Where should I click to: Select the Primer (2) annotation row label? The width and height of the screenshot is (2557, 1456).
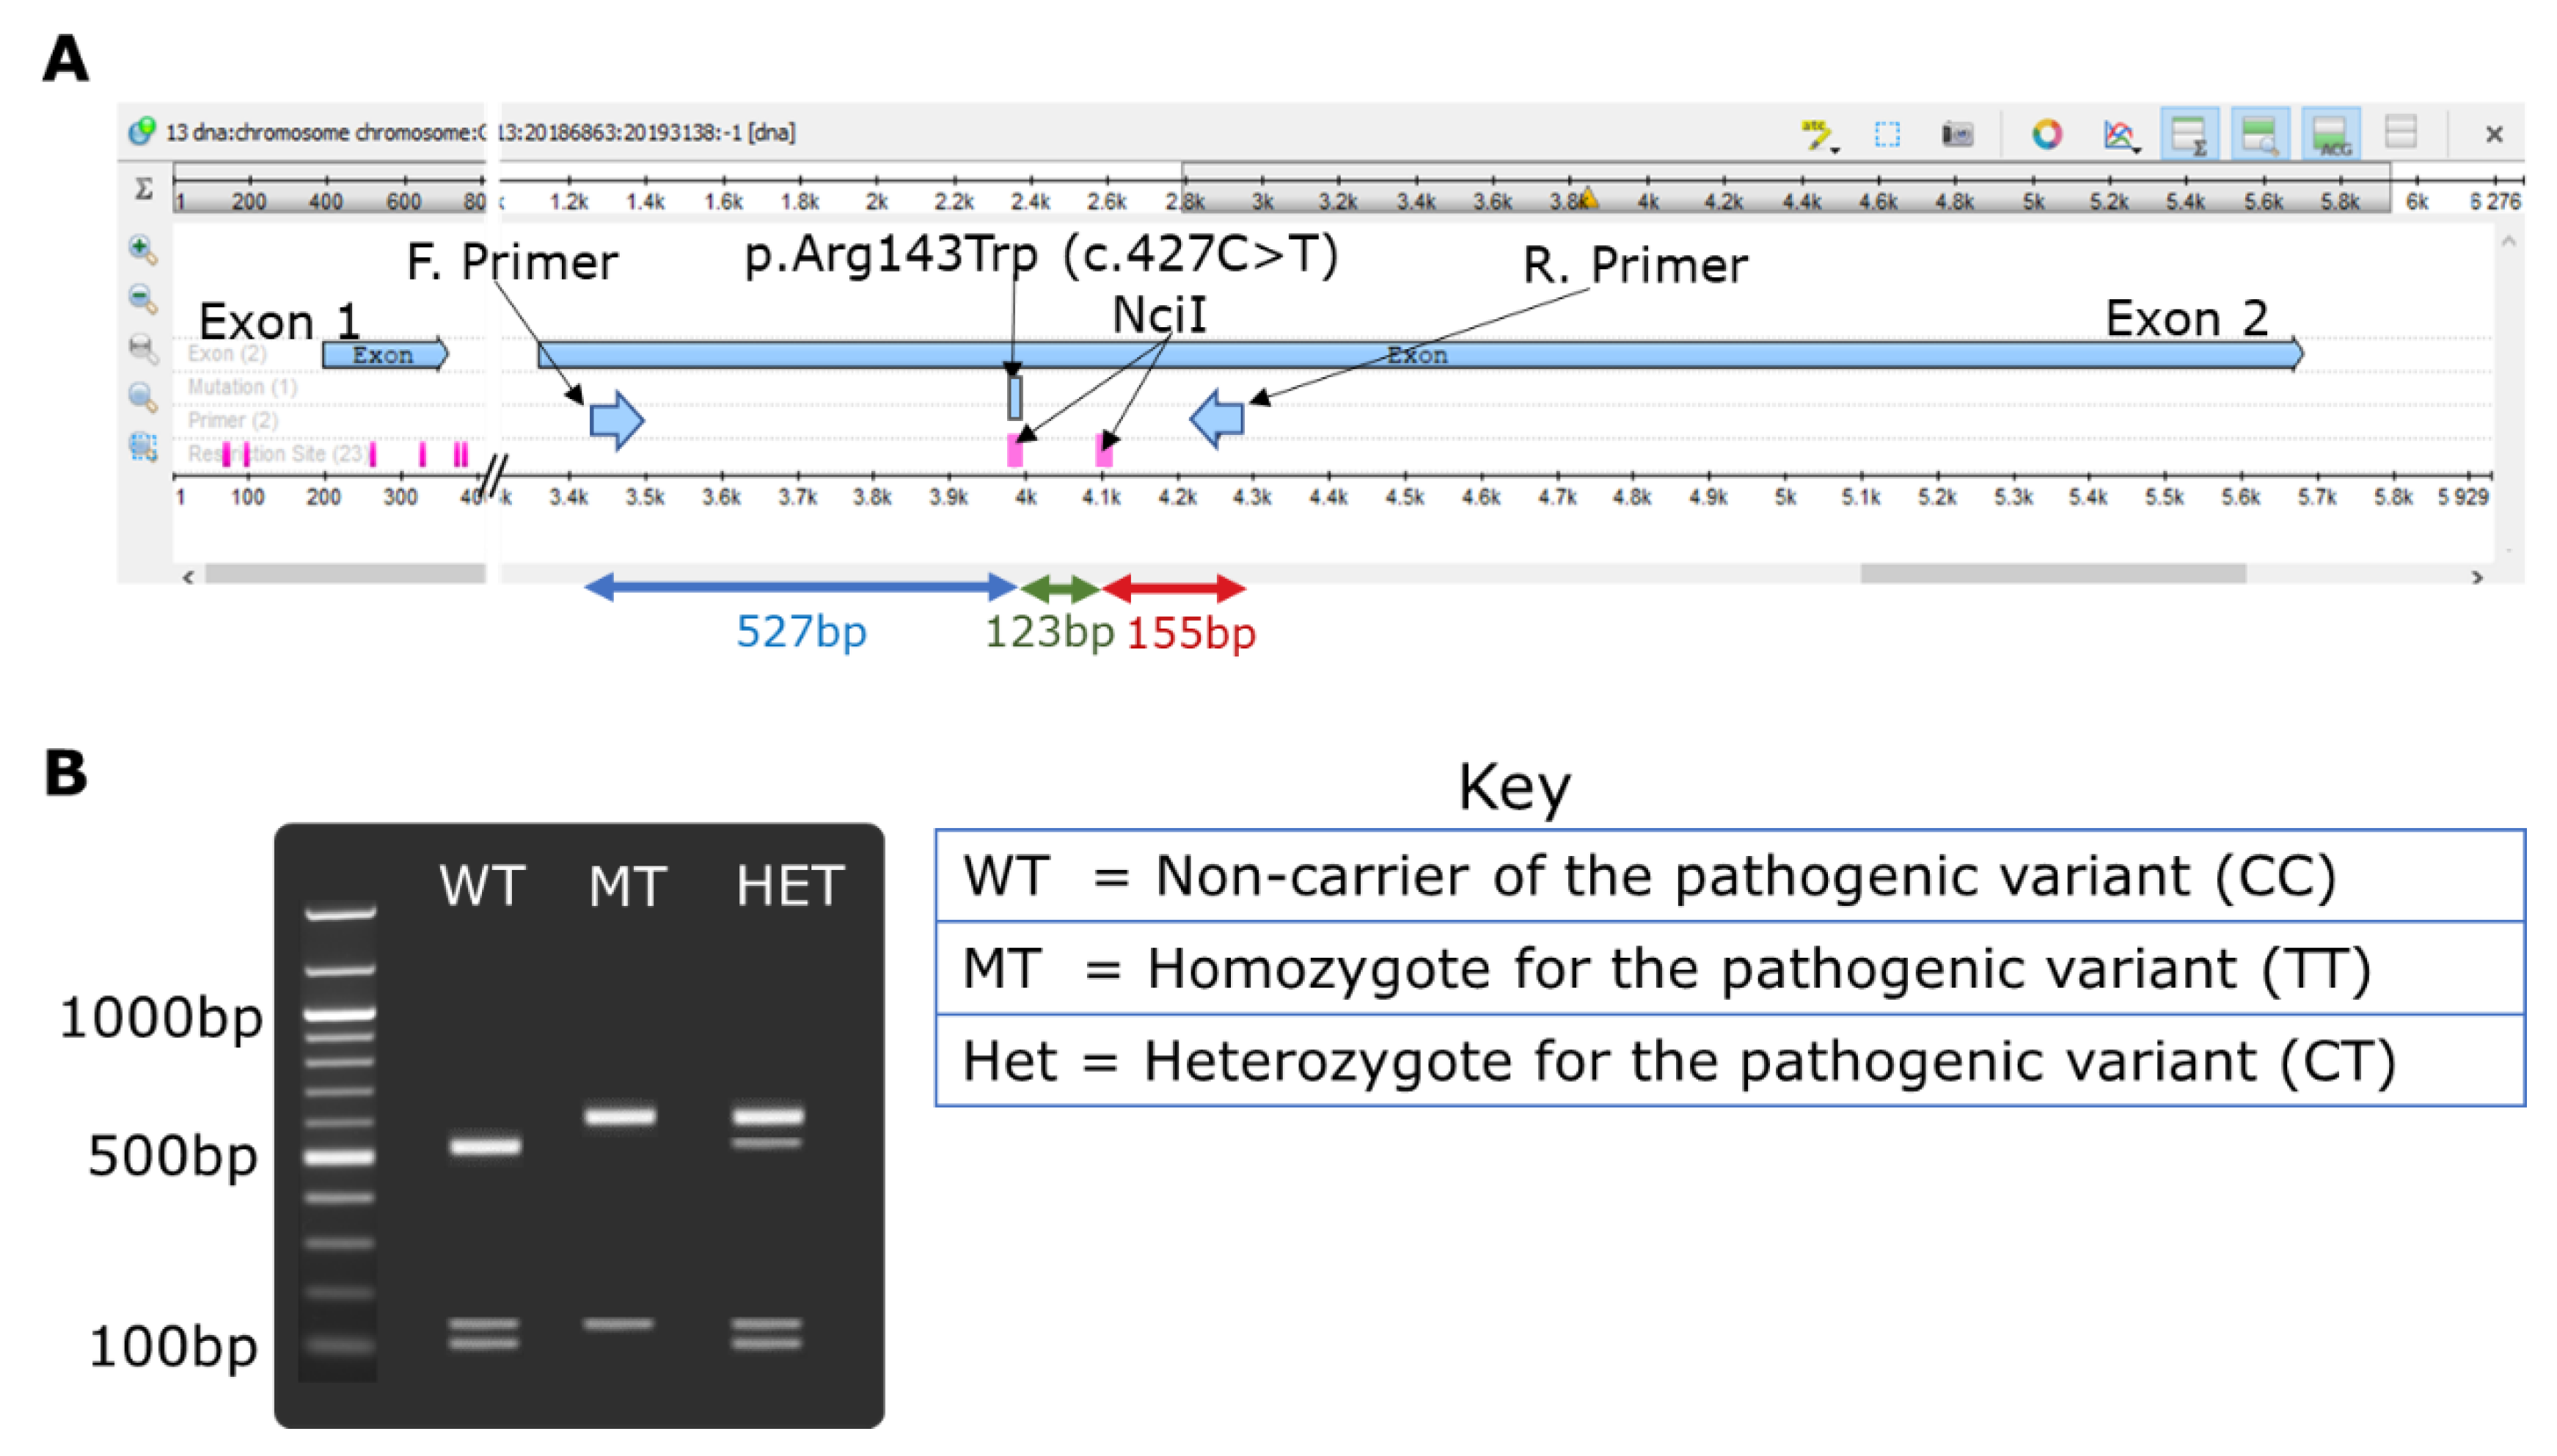pos(232,420)
